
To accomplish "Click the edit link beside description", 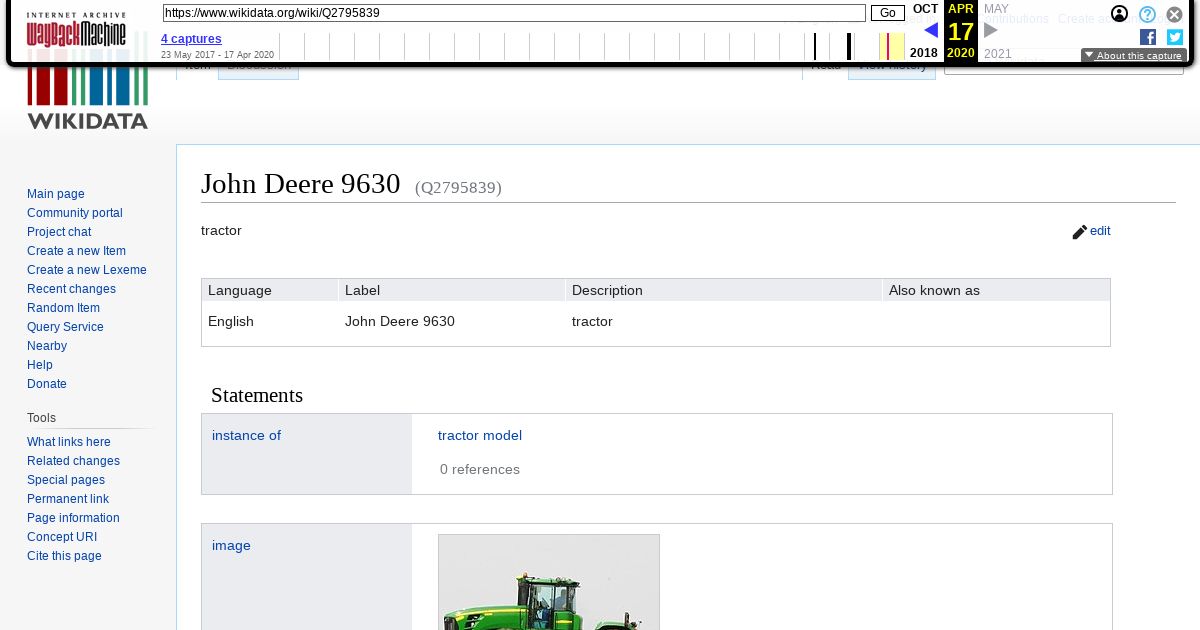I will 1100,231.
